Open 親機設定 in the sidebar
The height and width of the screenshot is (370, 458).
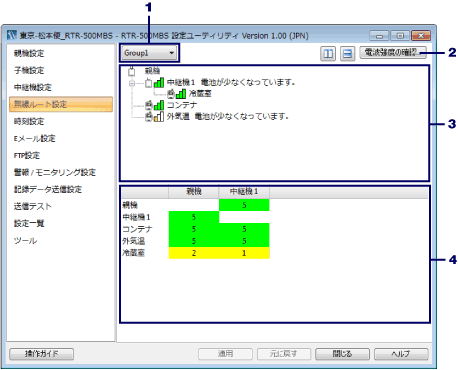pos(29,53)
